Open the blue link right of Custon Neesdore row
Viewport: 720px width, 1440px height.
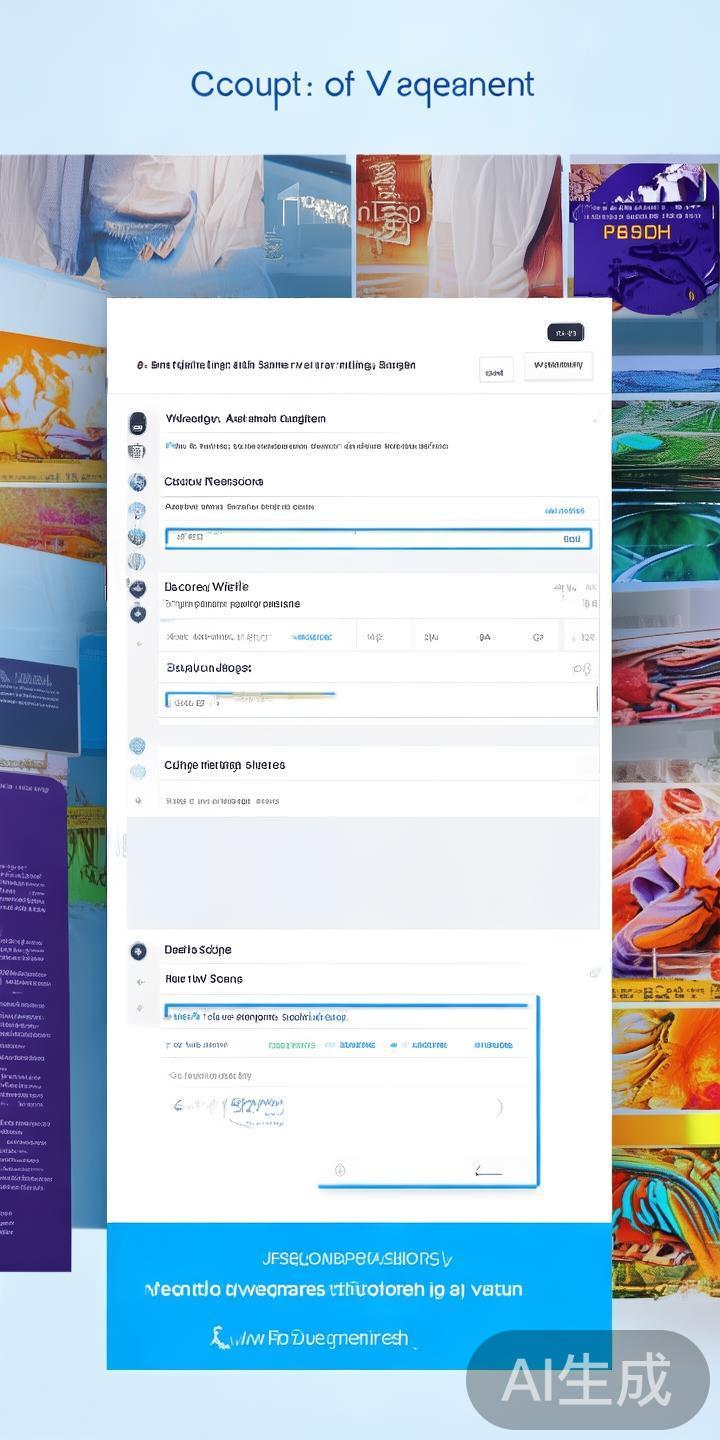[x=564, y=510]
